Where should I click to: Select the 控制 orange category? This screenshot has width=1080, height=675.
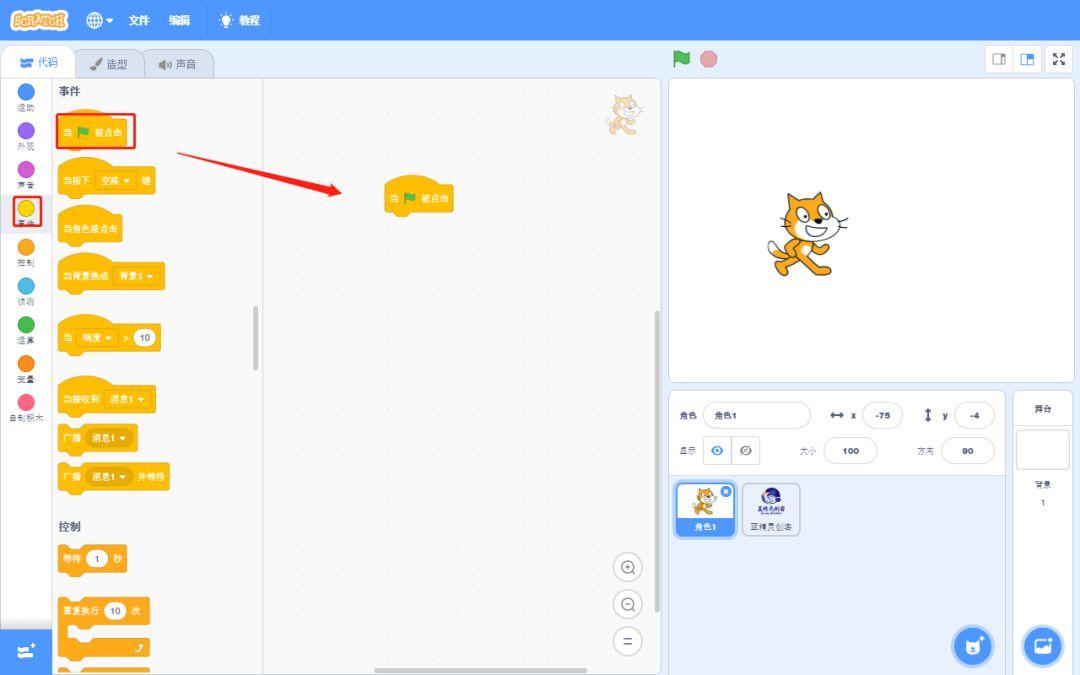coord(26,252)
